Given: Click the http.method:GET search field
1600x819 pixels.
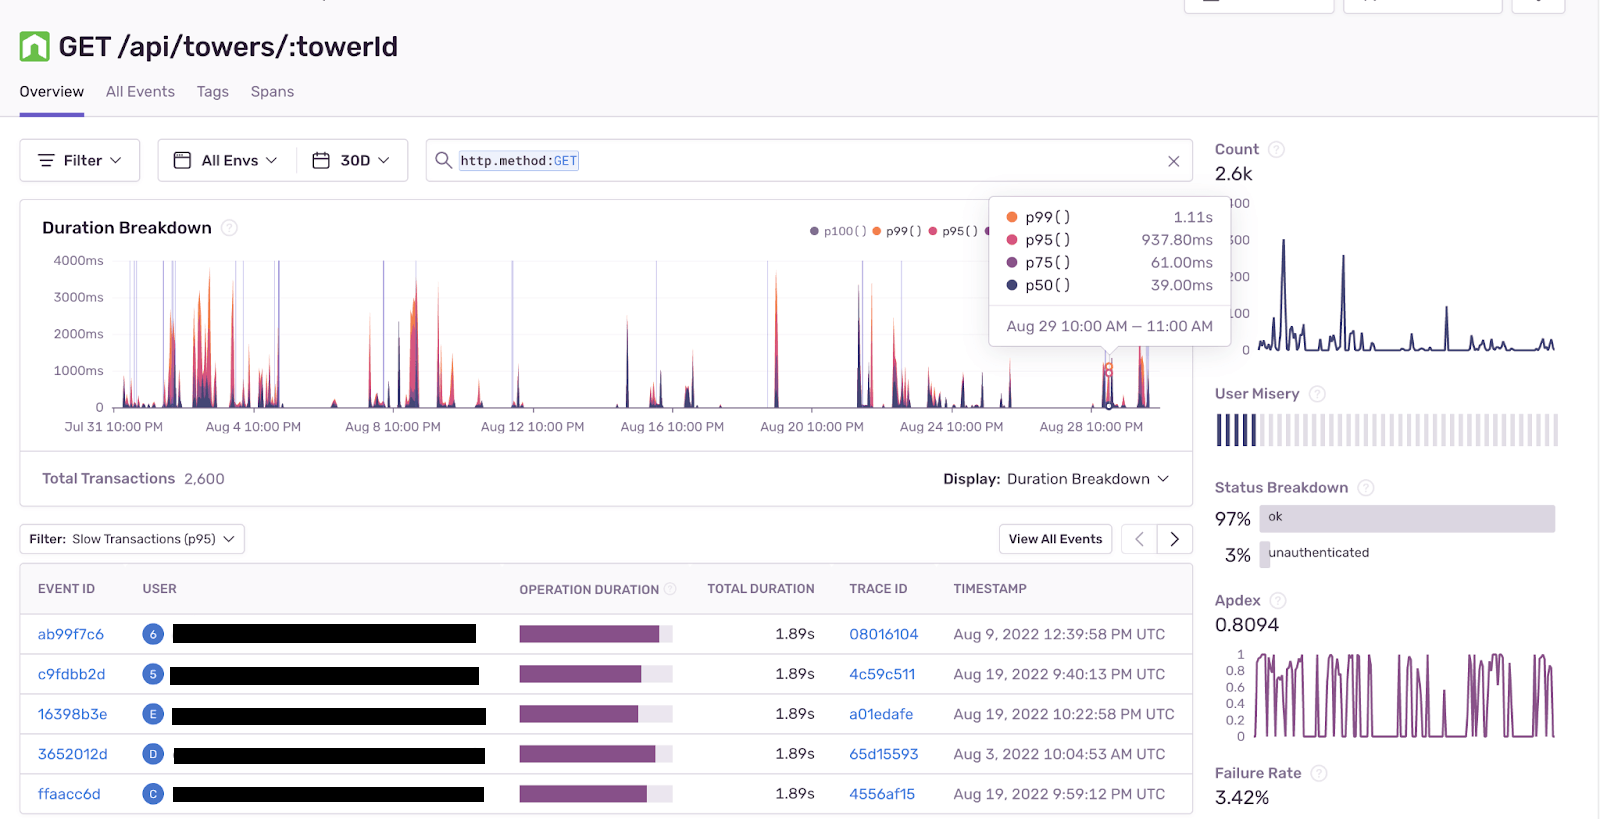Looking at the screenshot, I should tap(800, 161).
